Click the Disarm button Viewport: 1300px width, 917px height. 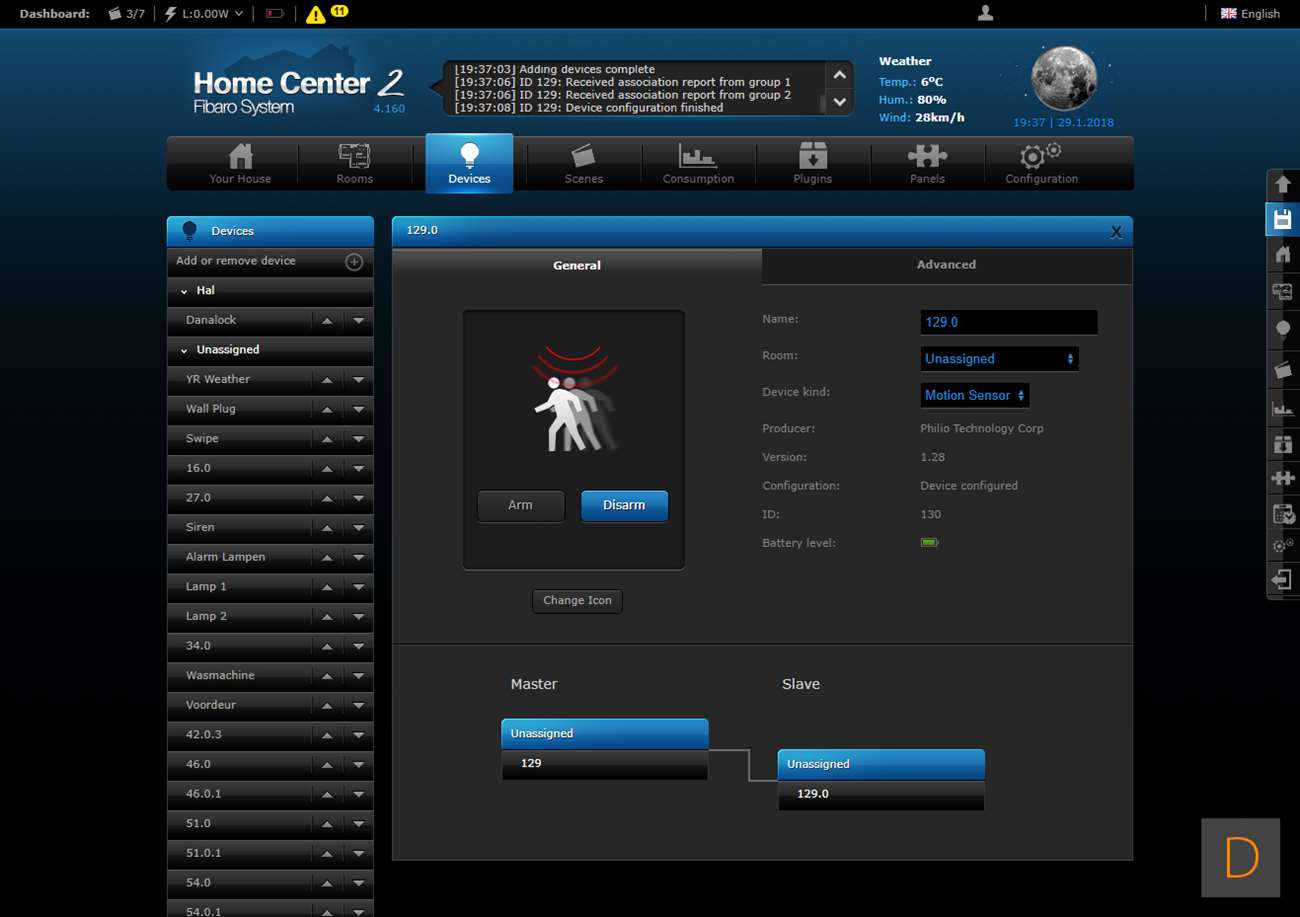624,506
